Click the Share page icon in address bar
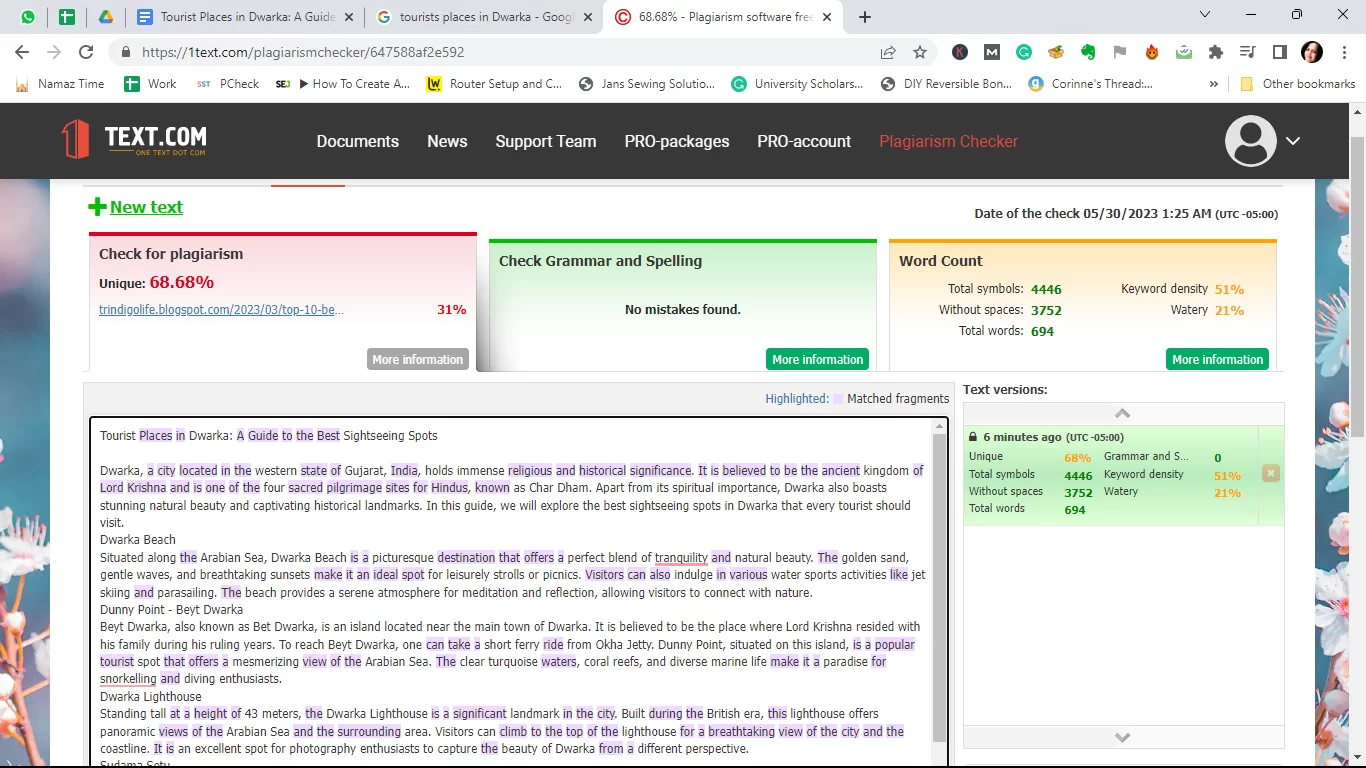Screen dimensions: 1366x768 pyautogui.click(x=888, y=52)
